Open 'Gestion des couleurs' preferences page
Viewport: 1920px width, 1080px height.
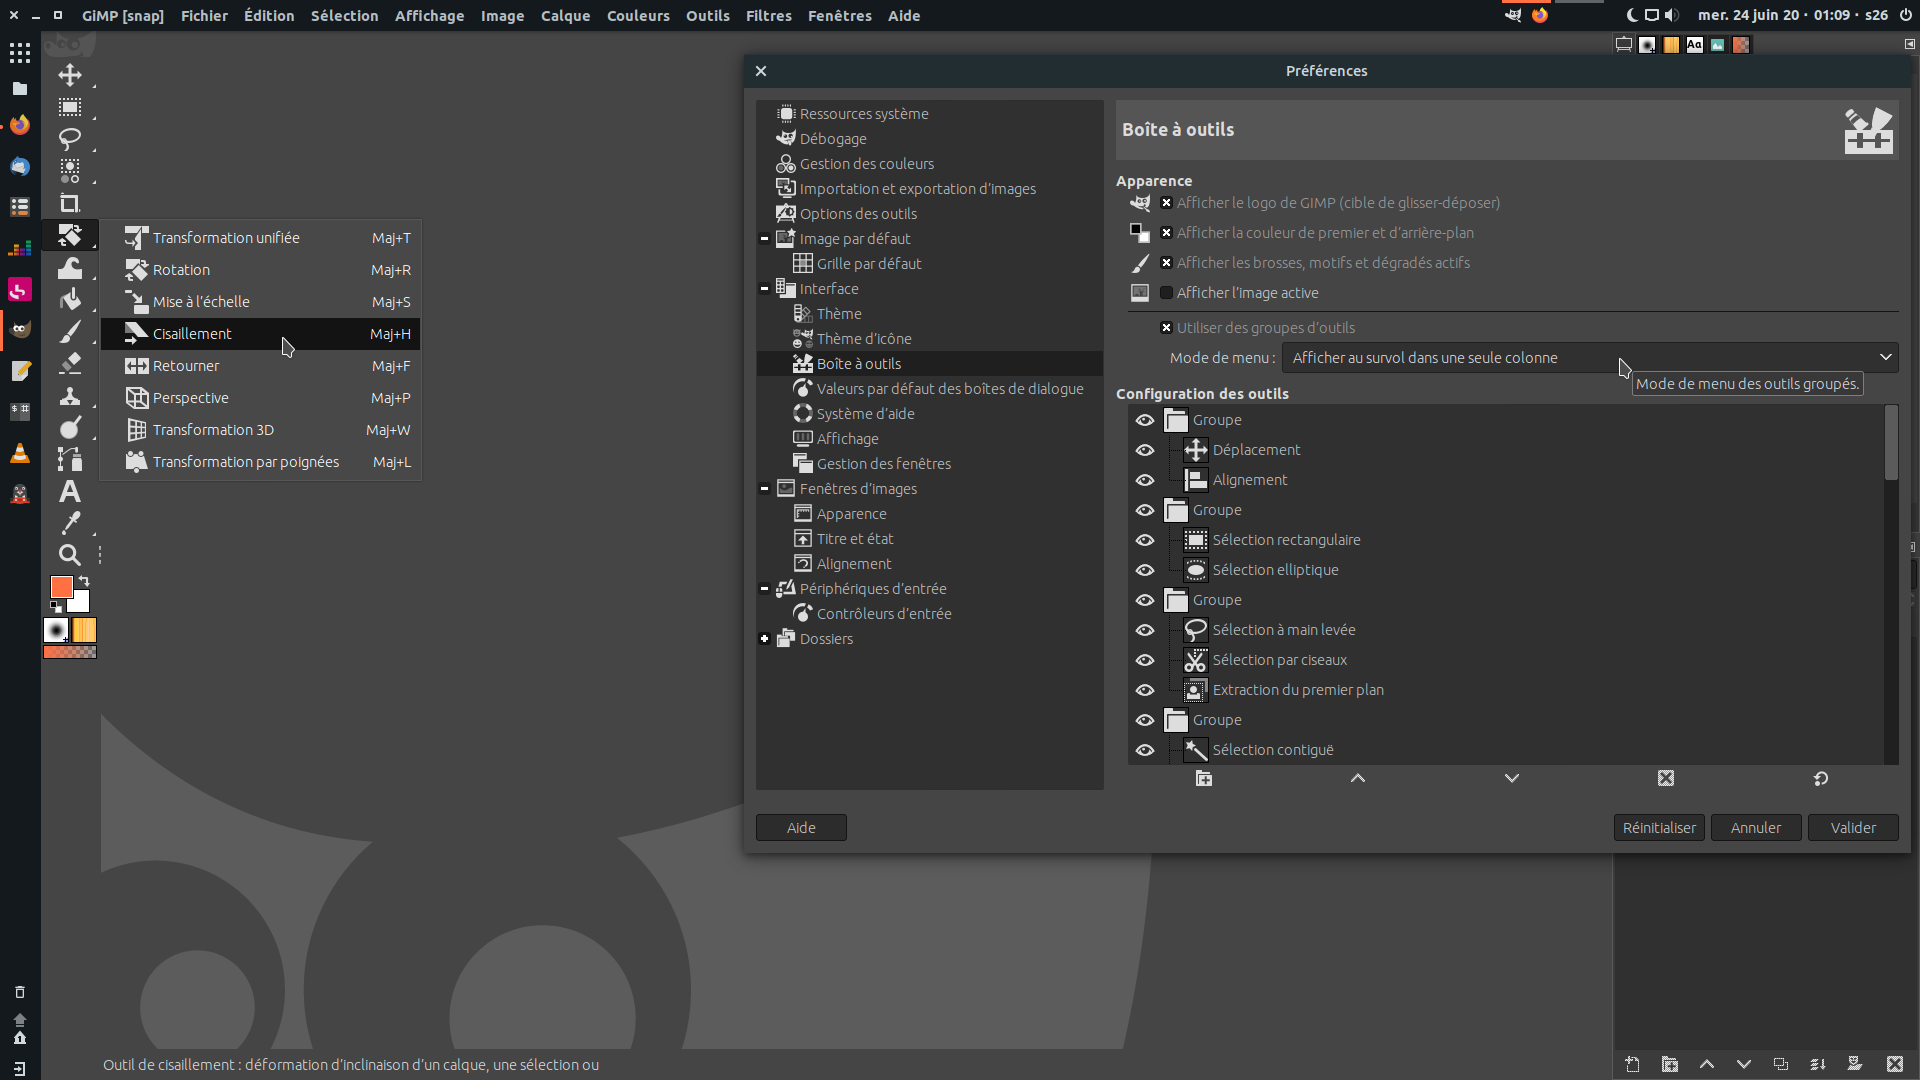coord(866,164)
